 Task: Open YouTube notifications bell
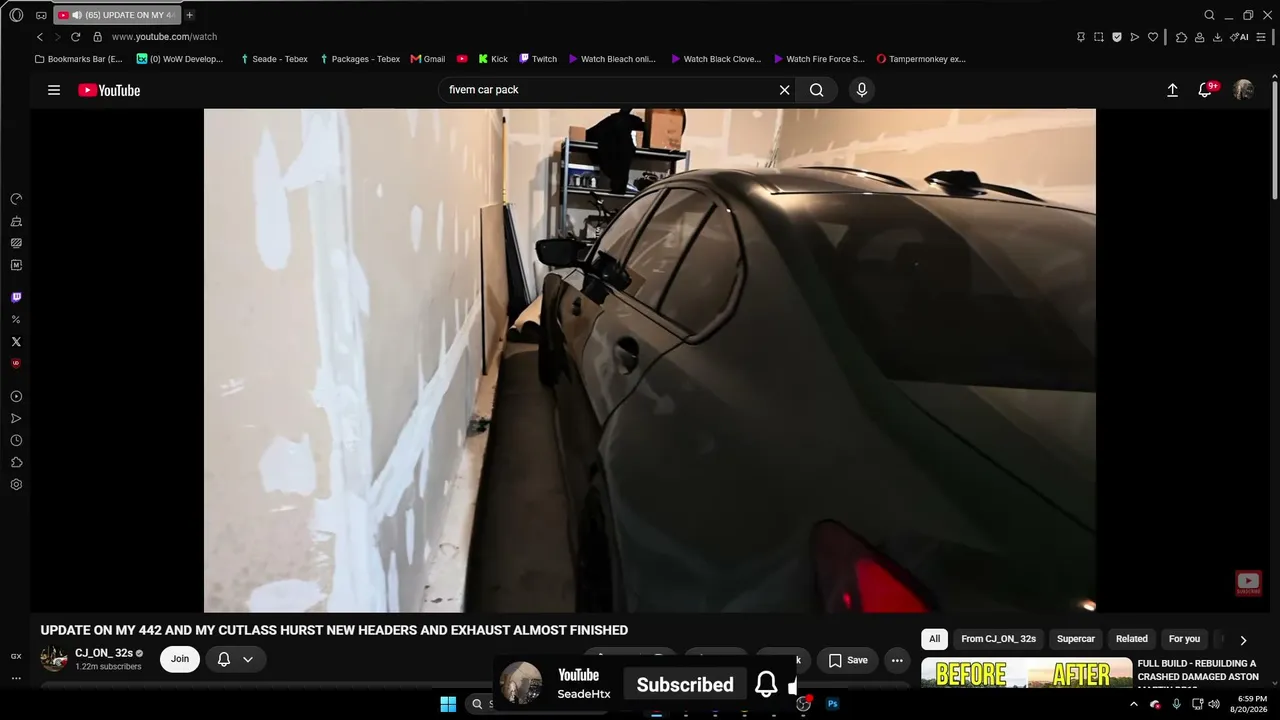pyautogui.click(x=1207, y=90)
